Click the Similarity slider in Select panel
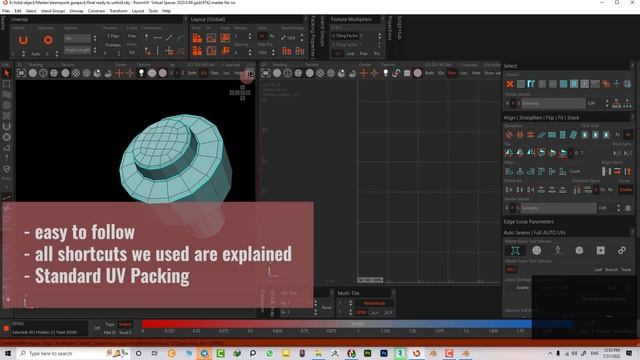This screenshot has width=640, height=360. pos(553,103)
